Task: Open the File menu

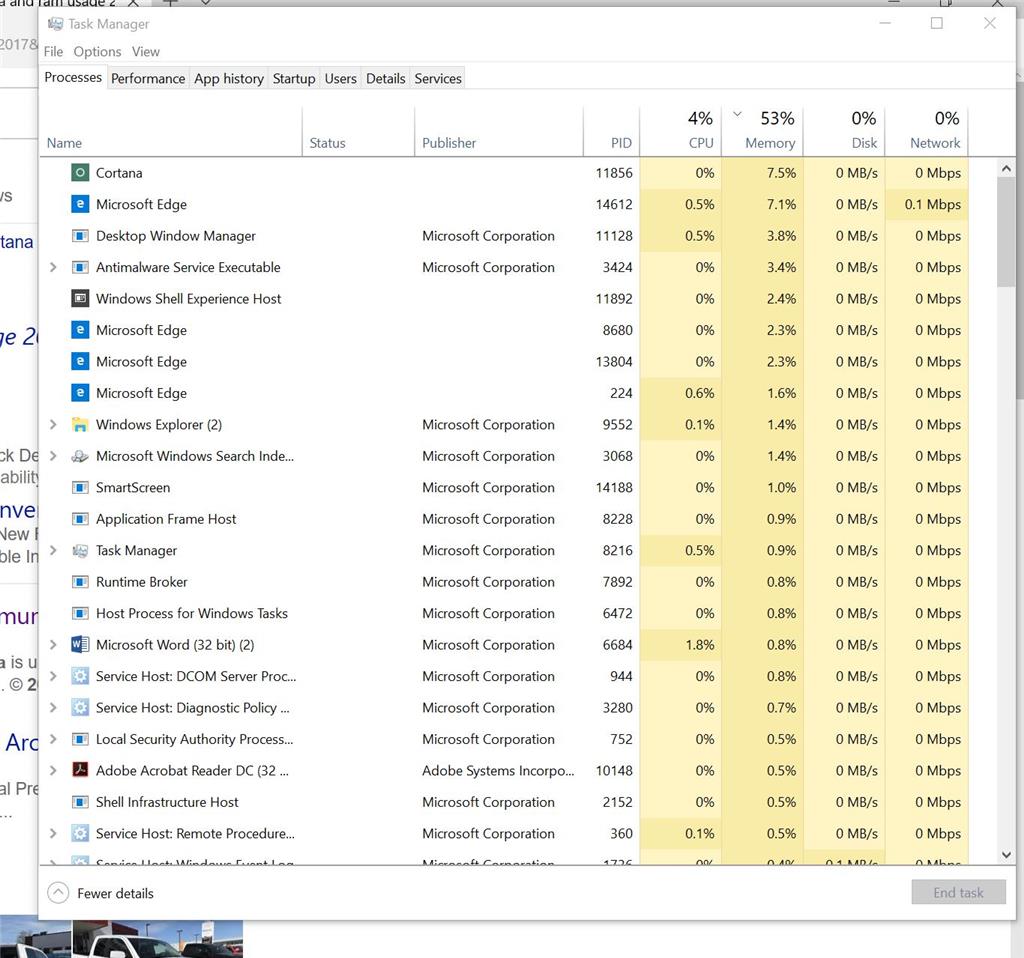Action: point(54,52)
